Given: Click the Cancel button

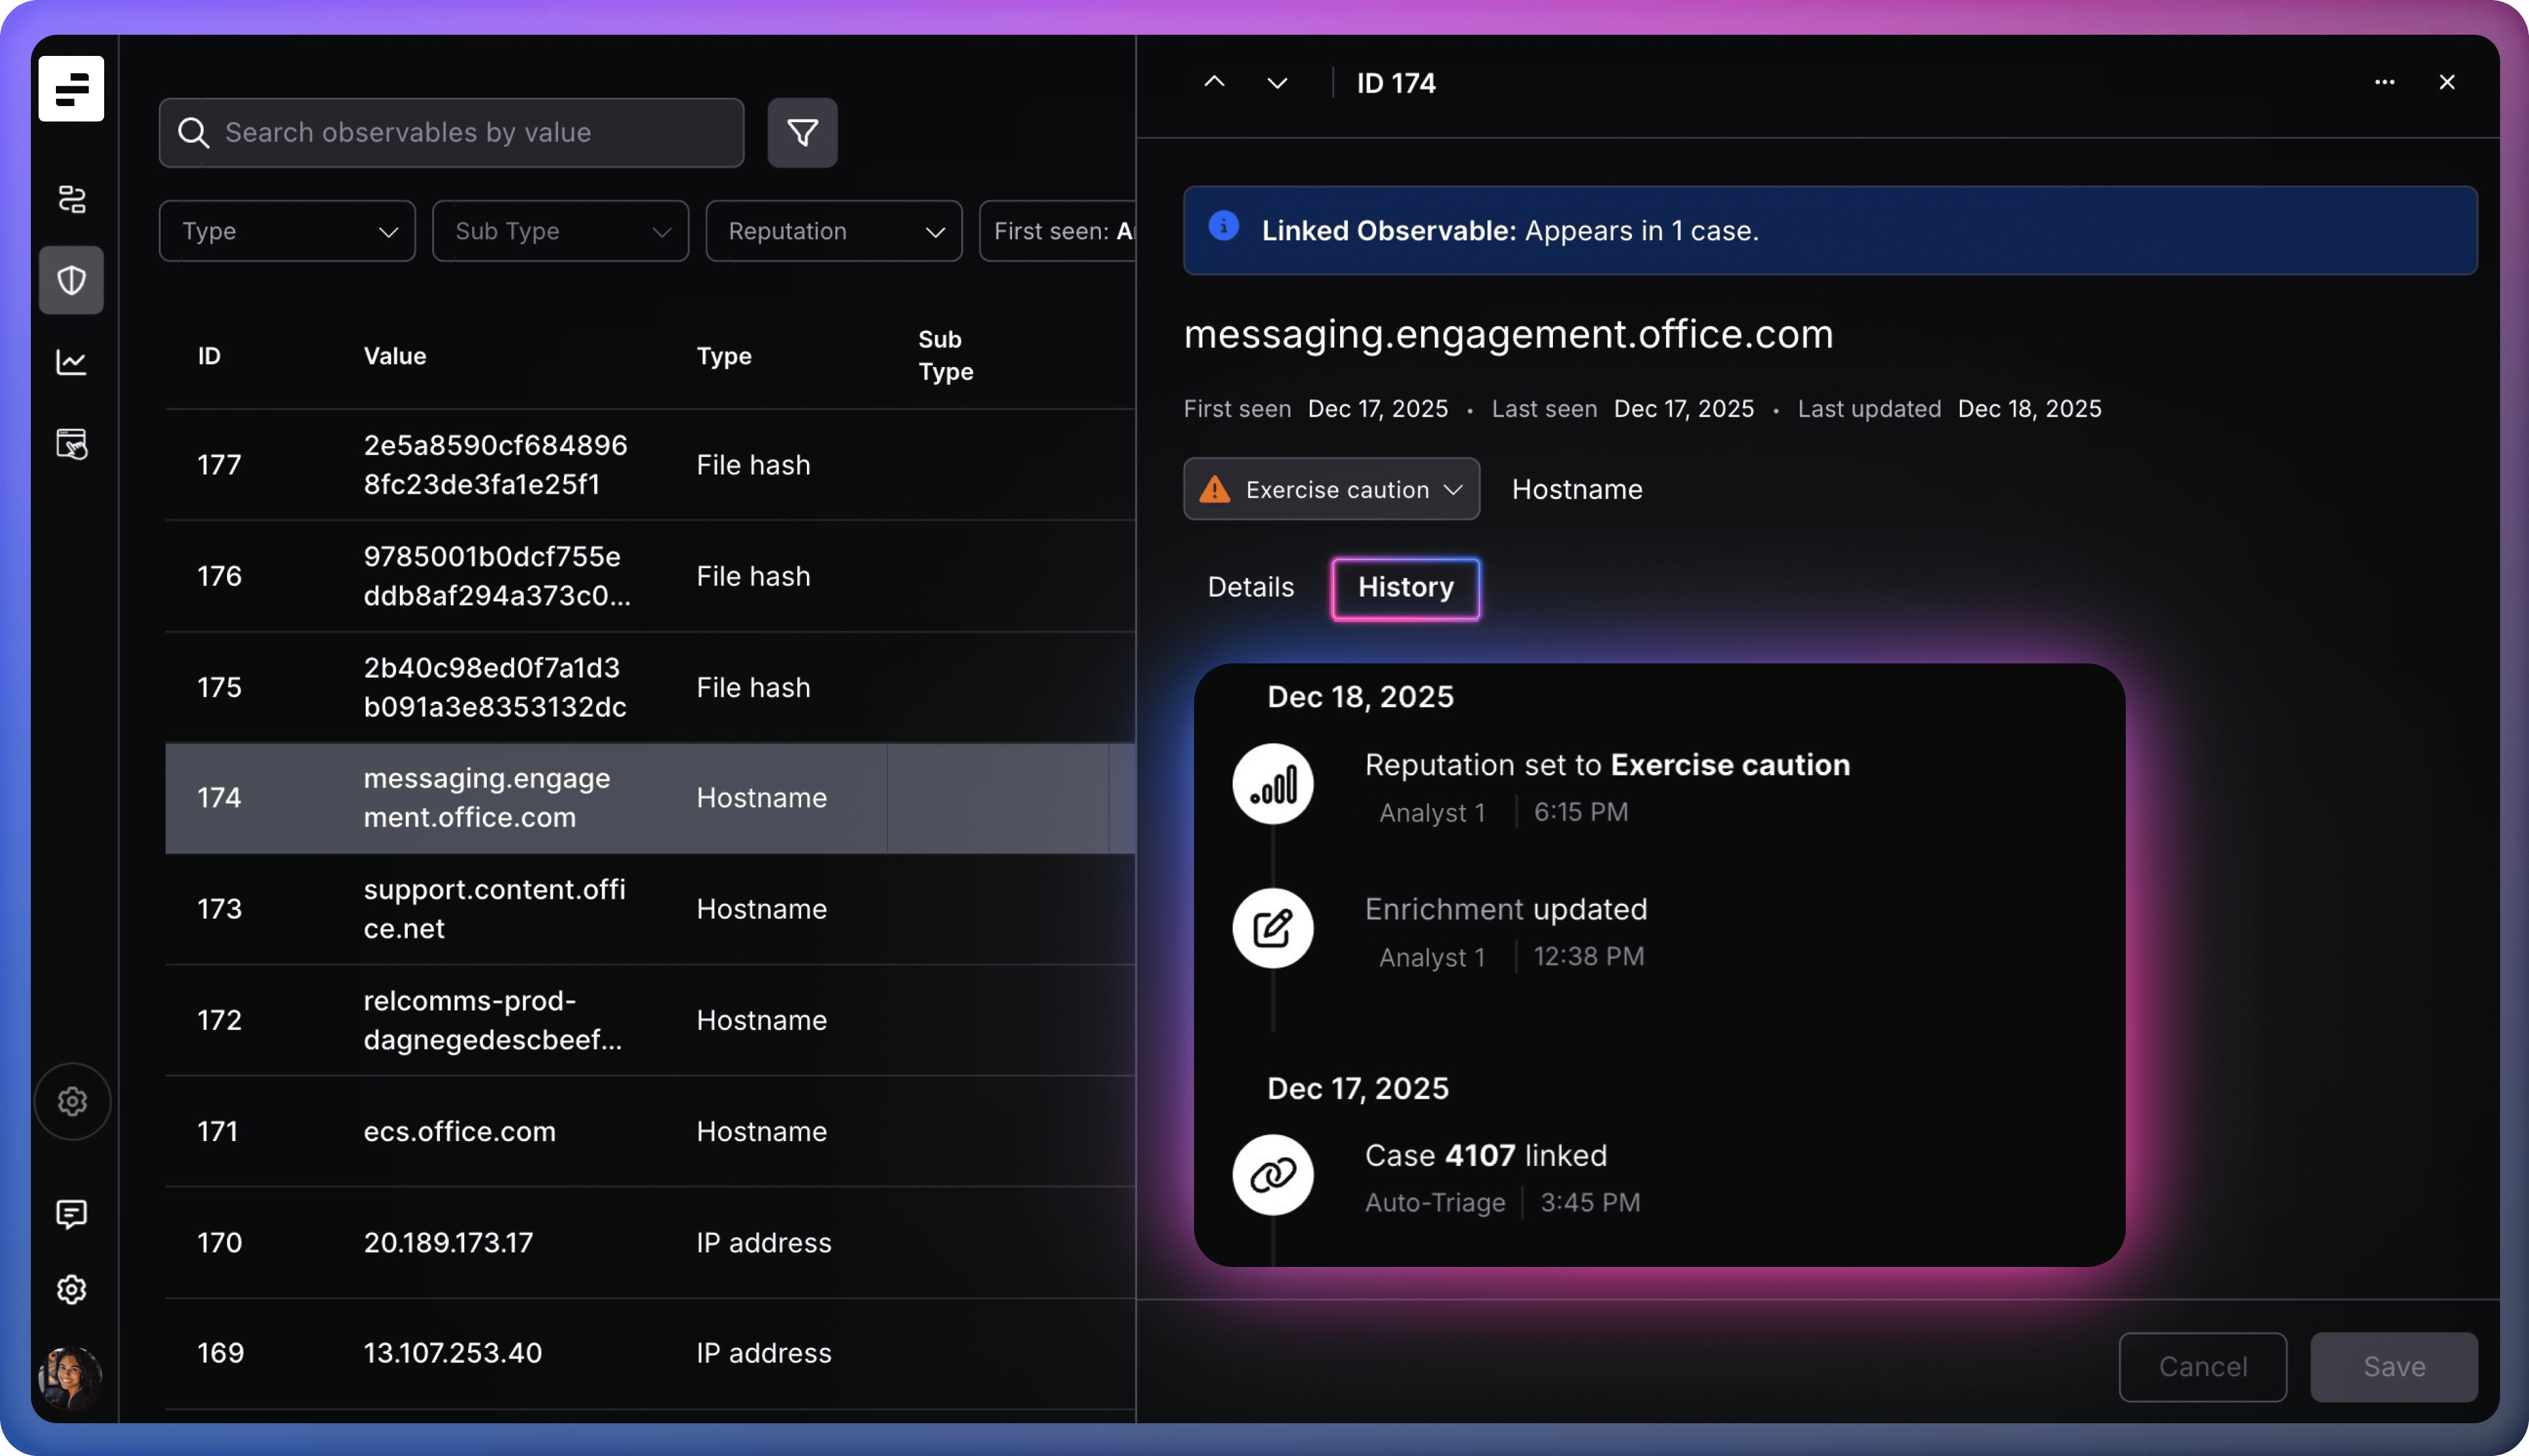Looking at the screenshot, I should coord(2202,1367).
